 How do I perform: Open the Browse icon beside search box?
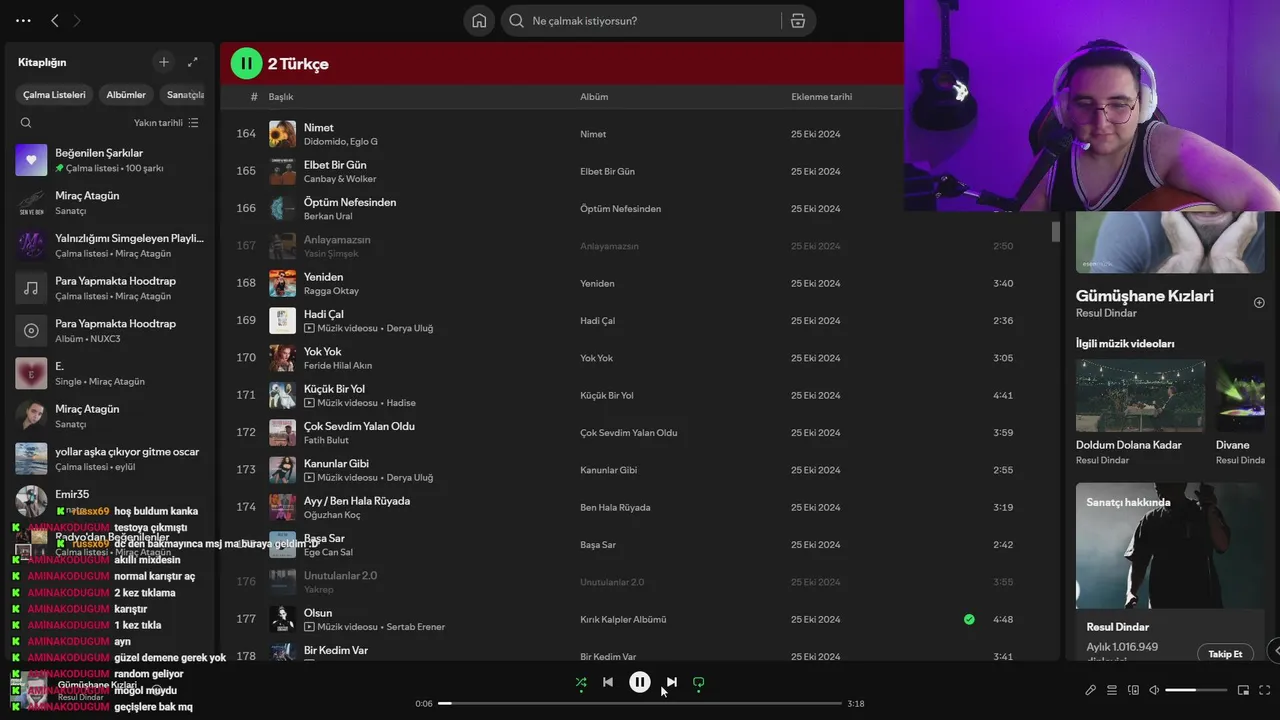[797, 21]
